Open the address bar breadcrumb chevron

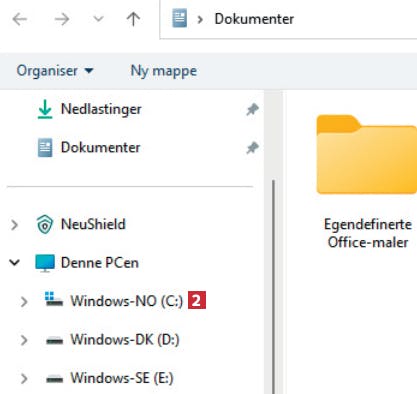[200, 20]
